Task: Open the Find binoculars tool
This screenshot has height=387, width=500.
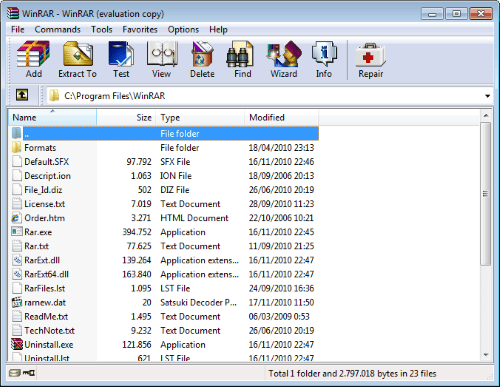Action: [x=243, y=59]
